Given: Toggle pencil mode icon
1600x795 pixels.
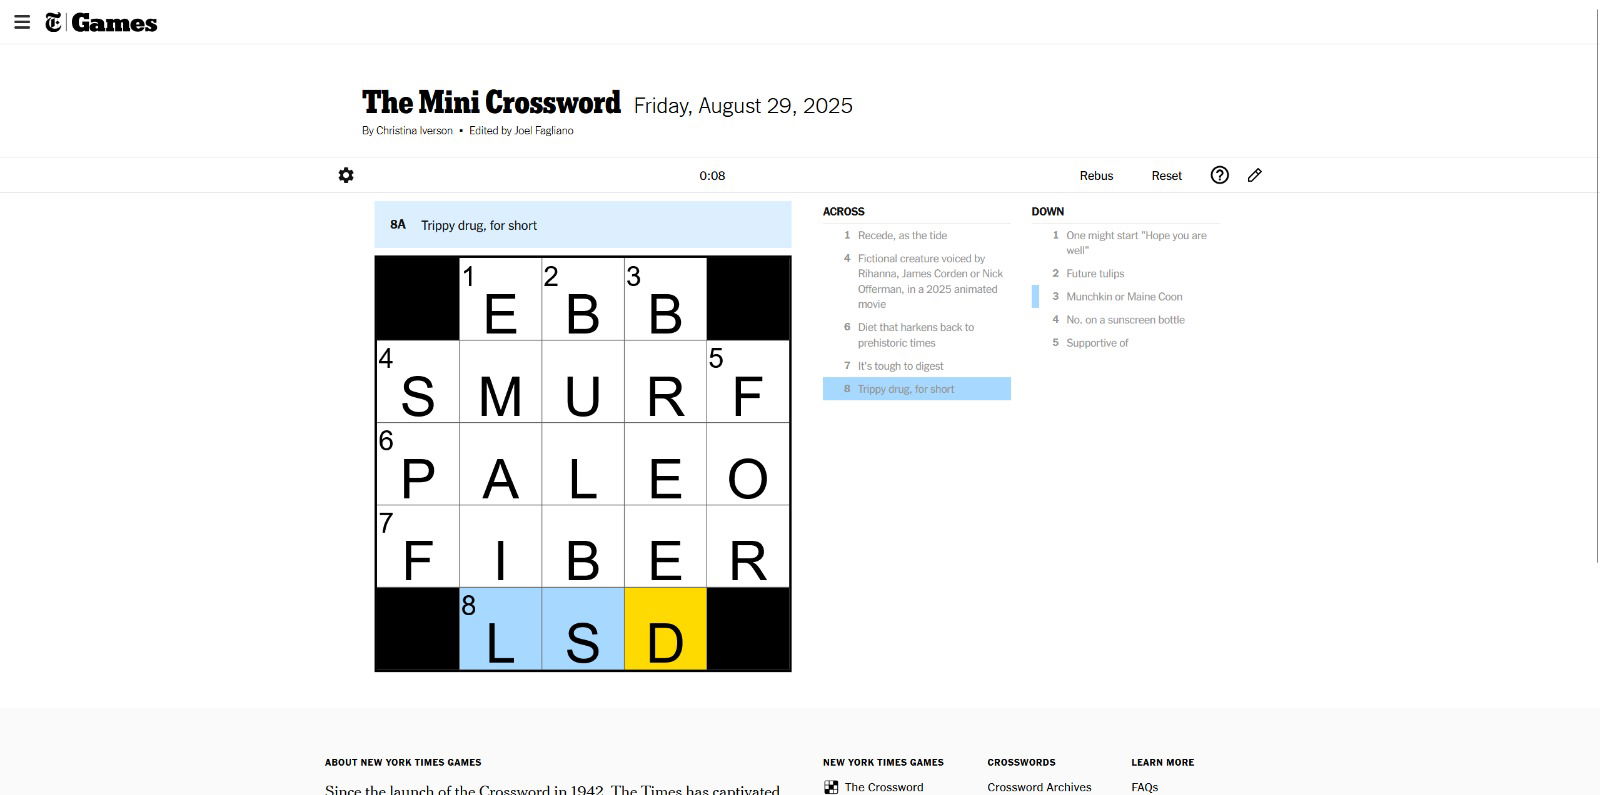Looking at the screenshot, I should [x=1255, y=175].
